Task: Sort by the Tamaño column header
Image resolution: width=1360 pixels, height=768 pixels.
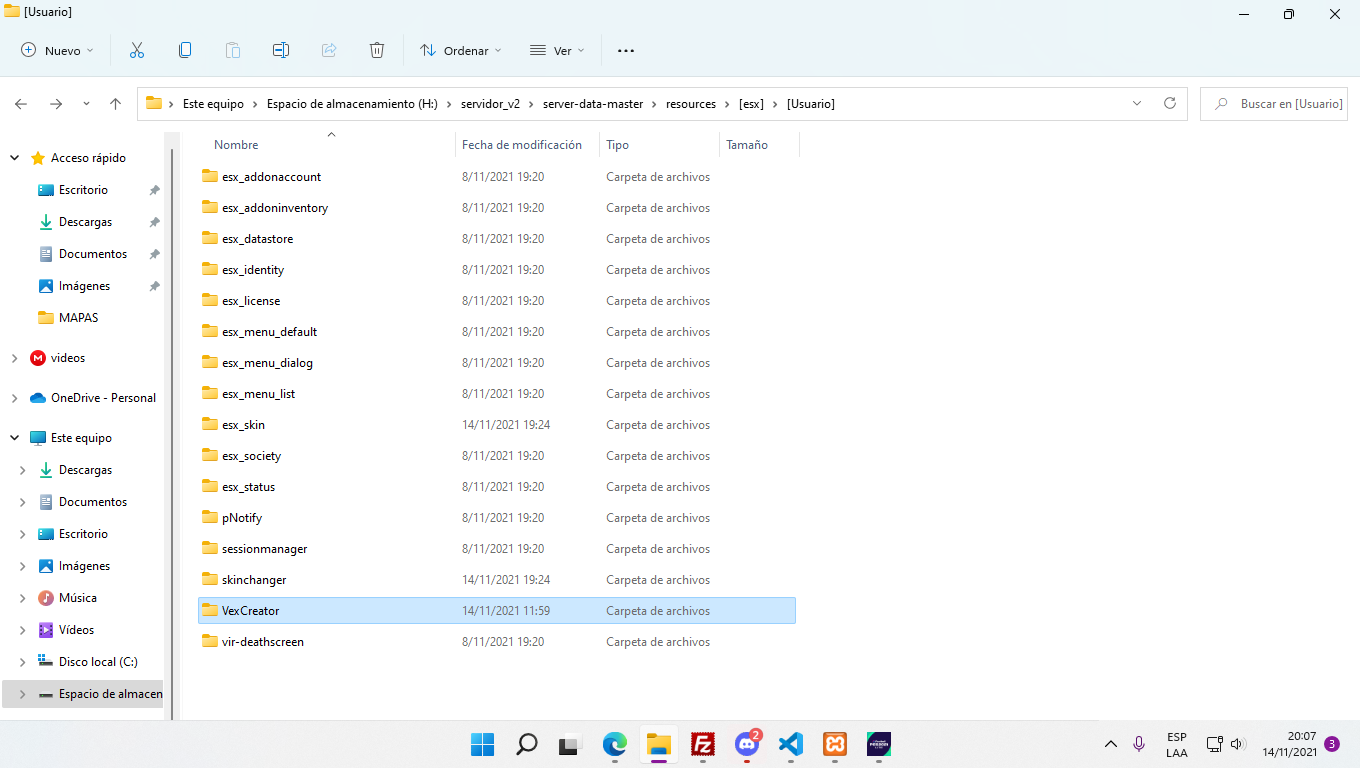Action: click(747, 145)
